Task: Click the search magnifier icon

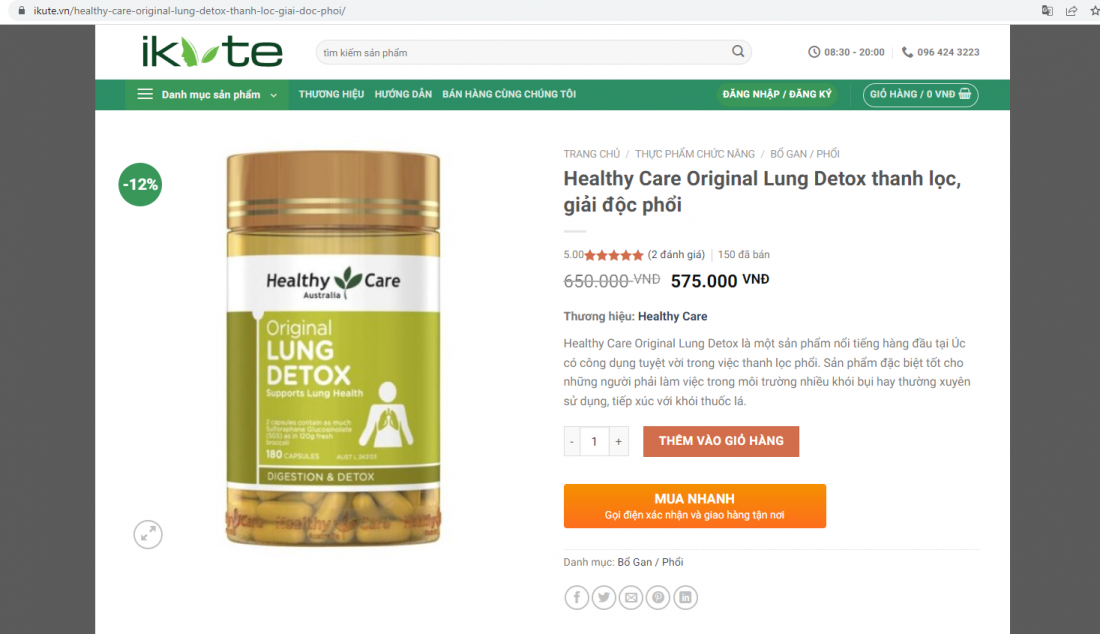Action: coord(738,51)
